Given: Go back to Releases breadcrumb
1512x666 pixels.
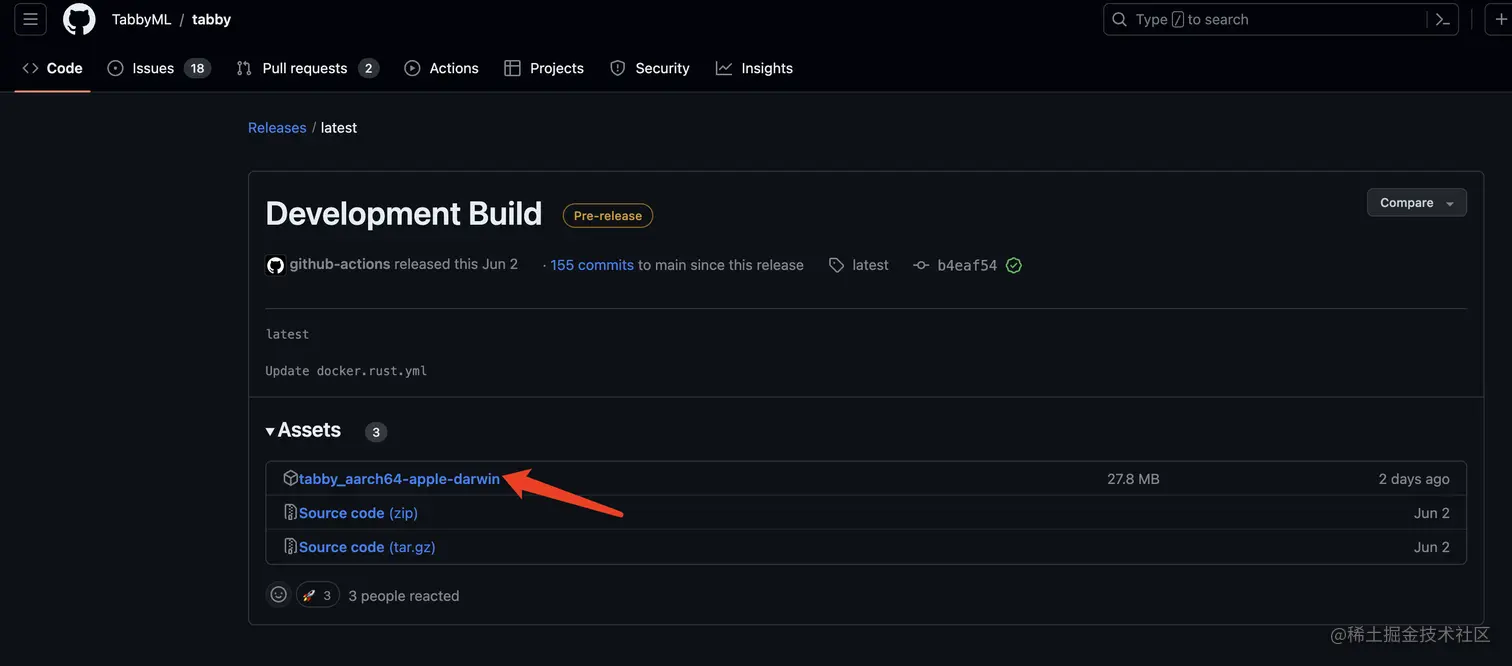Looking at the screenshot, I should 277,128.
